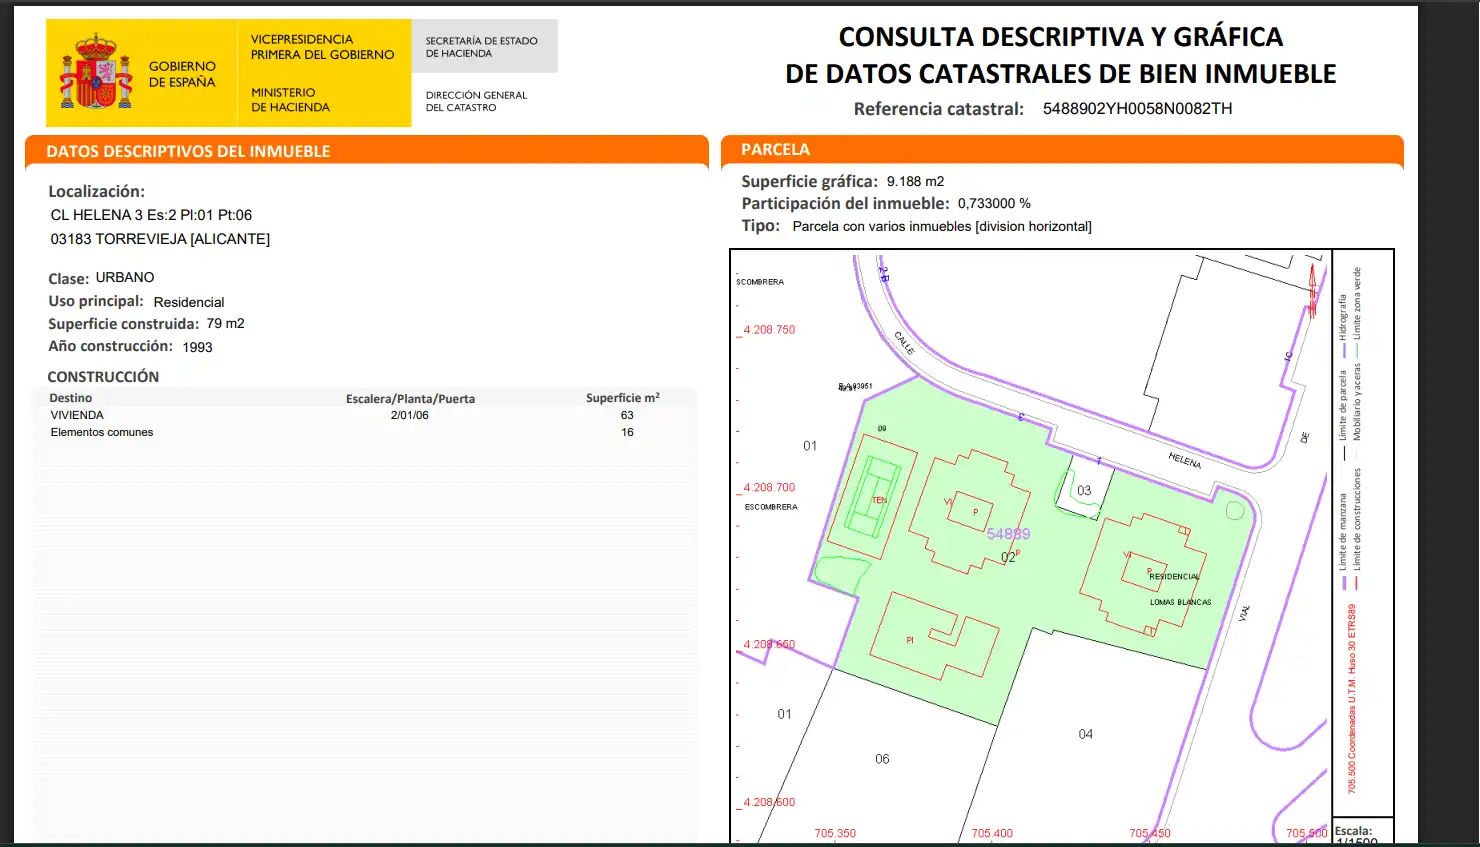Click the 'Escala:' label below the legend
Image resolution: width=1480 pixels, height=847 pixels.
[1353, 831]
